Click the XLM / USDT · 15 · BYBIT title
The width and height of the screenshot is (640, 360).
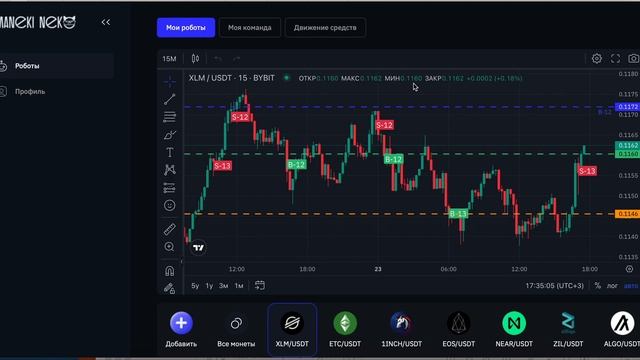[231, 78]
